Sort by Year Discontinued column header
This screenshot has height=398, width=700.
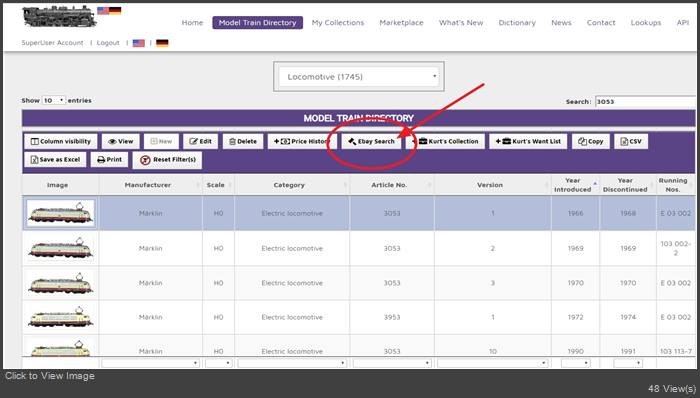pos(628,185)
